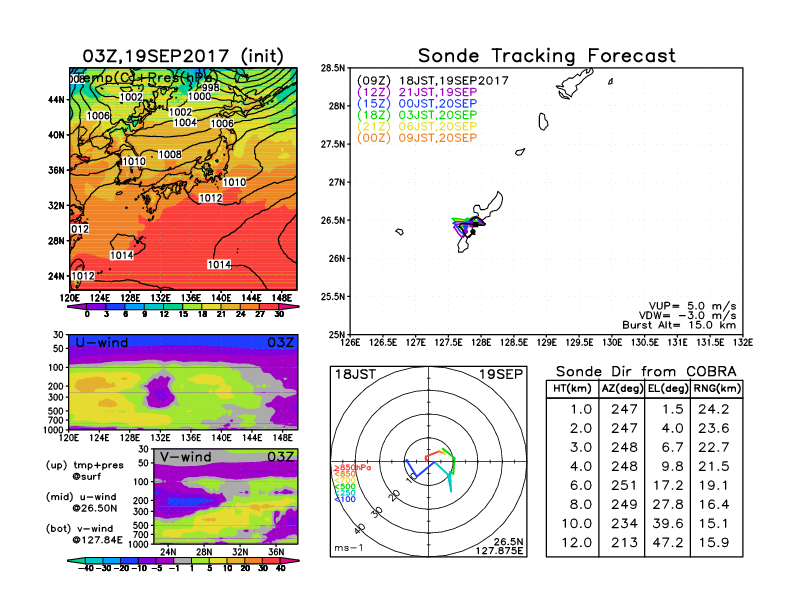The image size is (792, 612).
Task: Click the gray segment of the wind colorbar
Action: pyautogui.click(x=183, y=560)
